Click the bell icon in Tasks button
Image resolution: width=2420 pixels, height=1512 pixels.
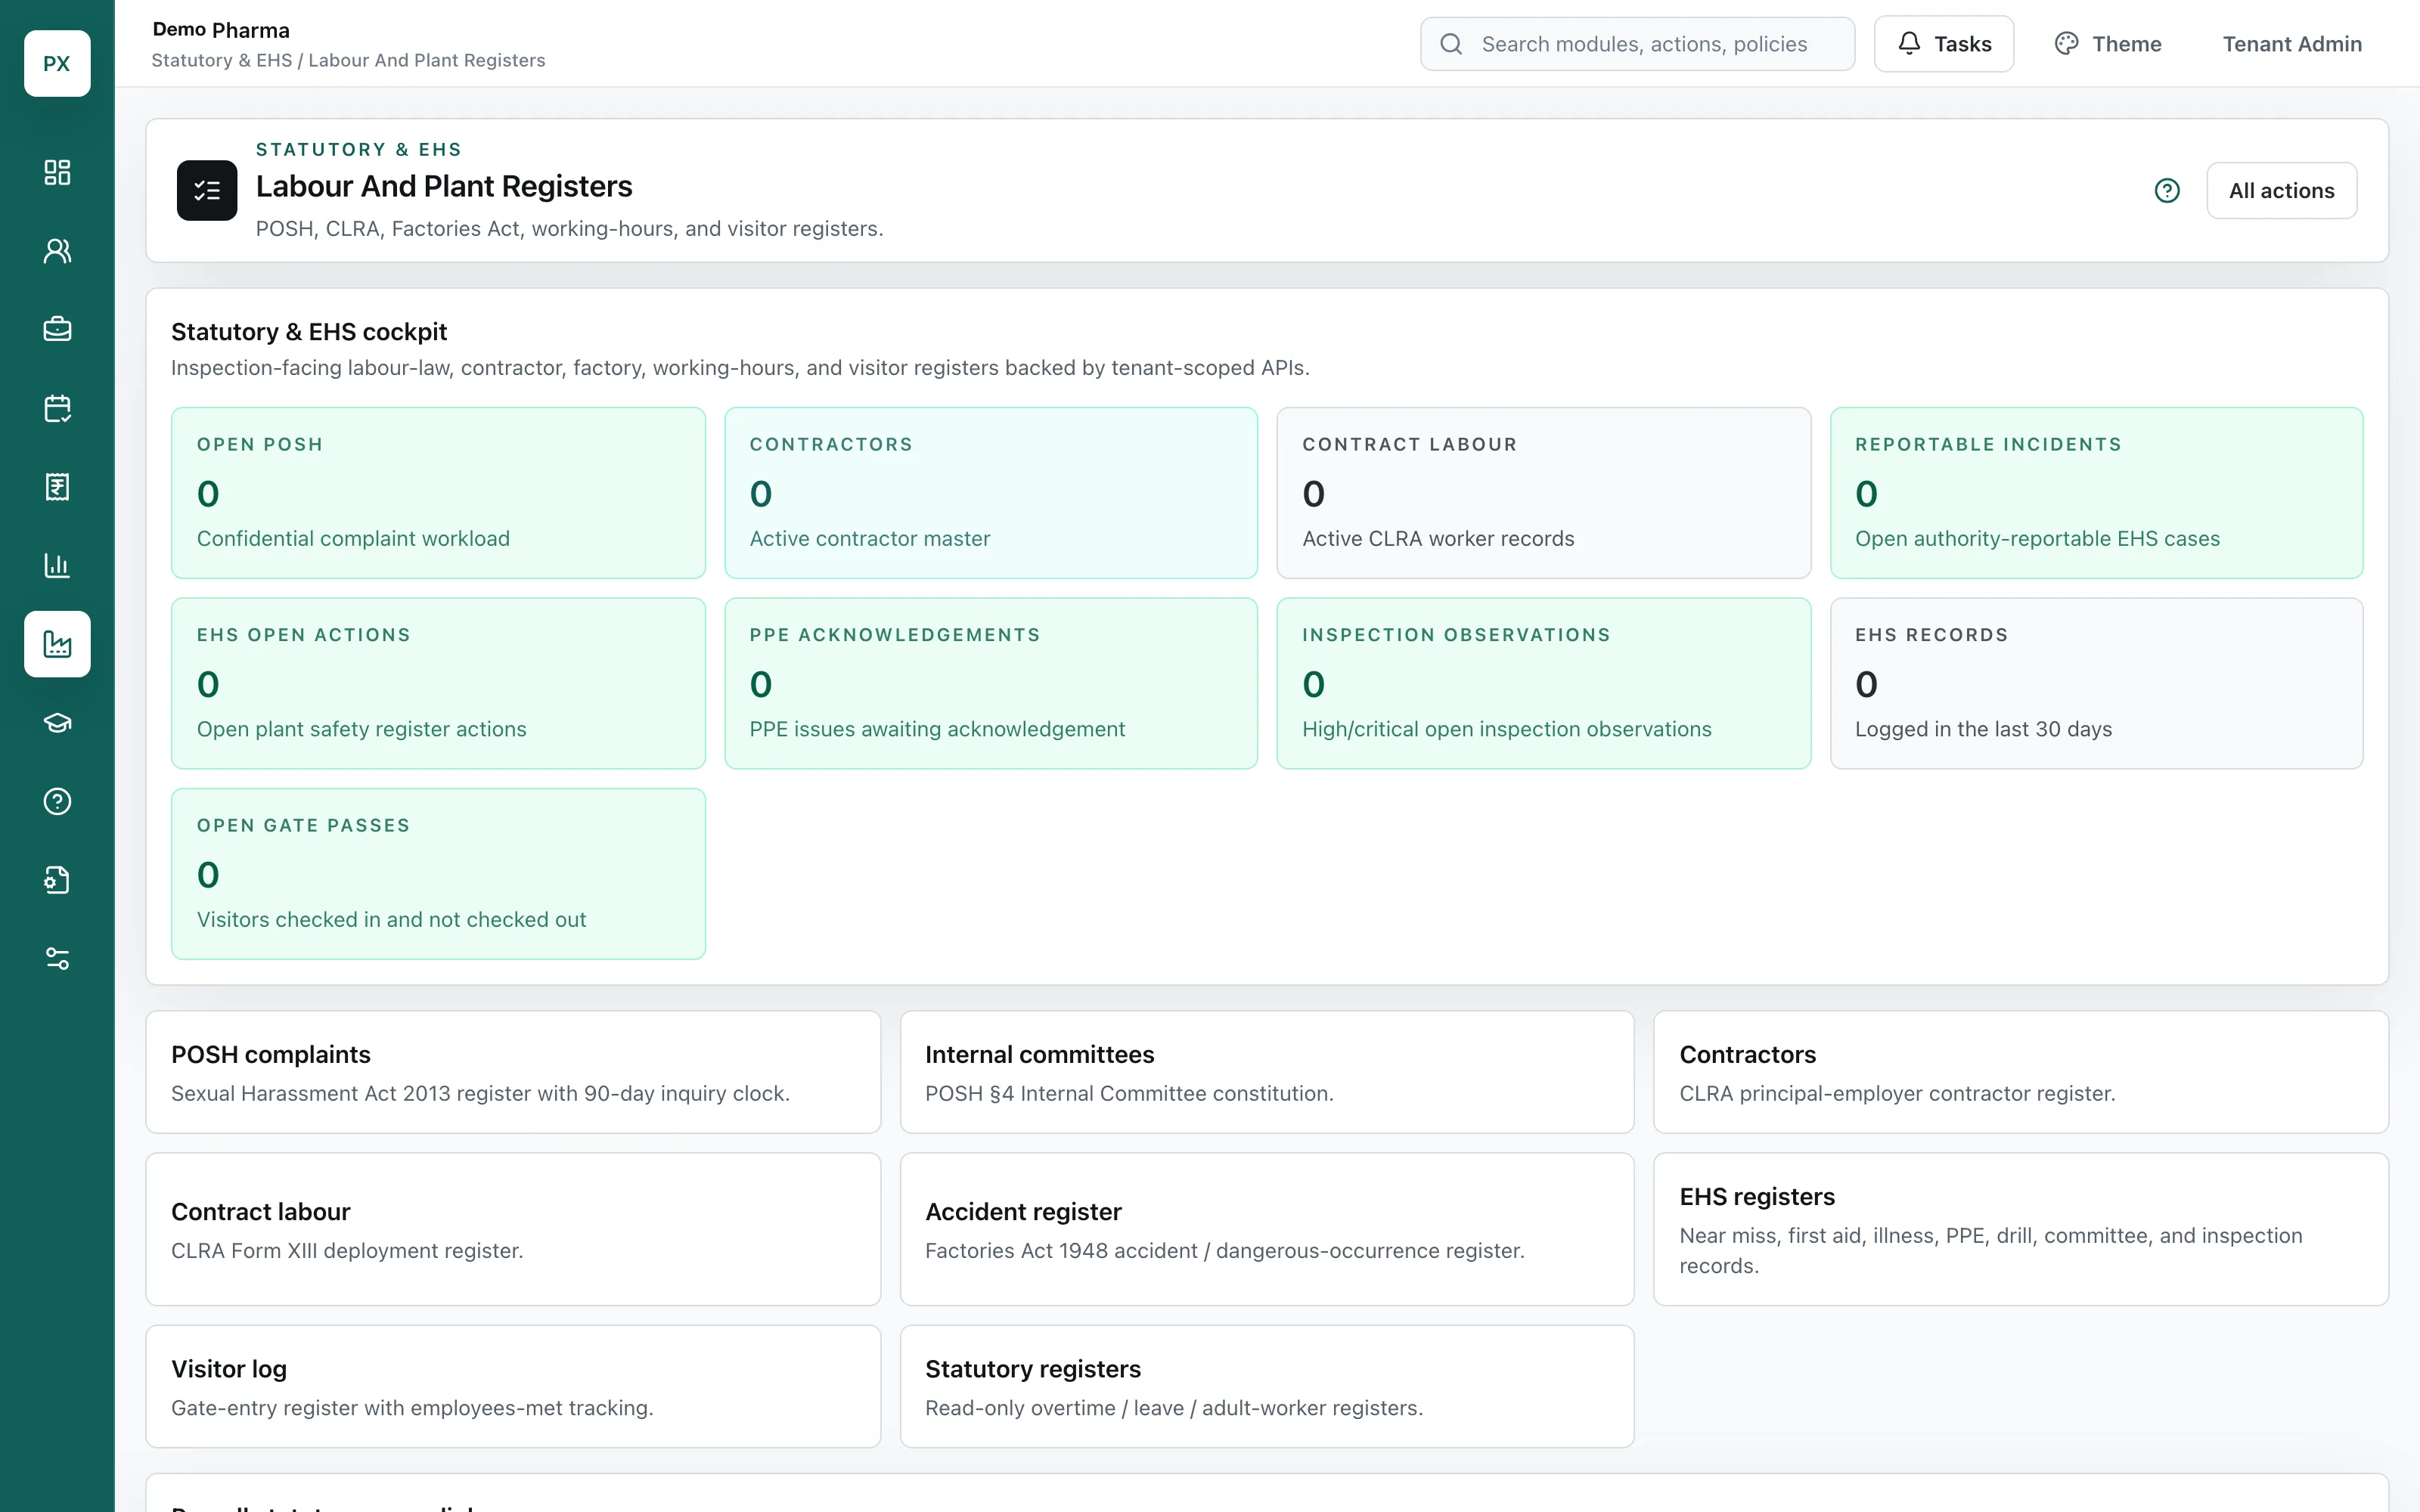coord(1909,43)
